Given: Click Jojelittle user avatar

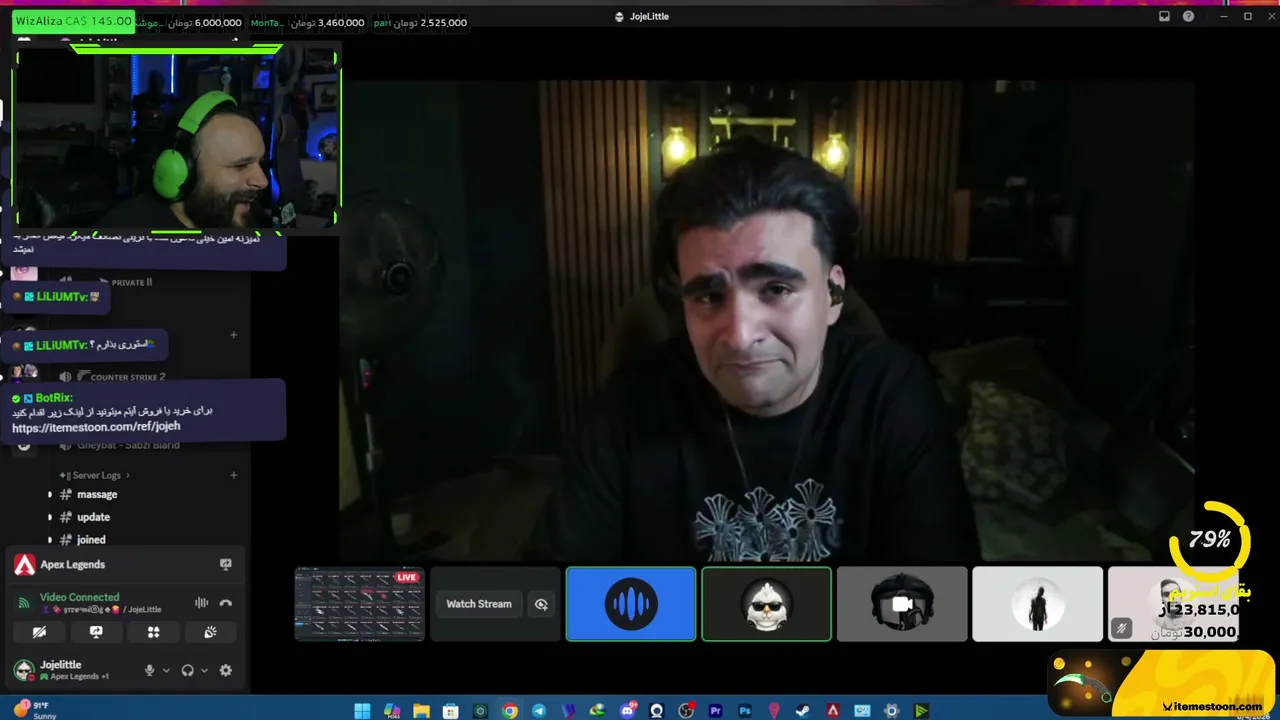Looking at the screenshot, I should pos(23,670).
